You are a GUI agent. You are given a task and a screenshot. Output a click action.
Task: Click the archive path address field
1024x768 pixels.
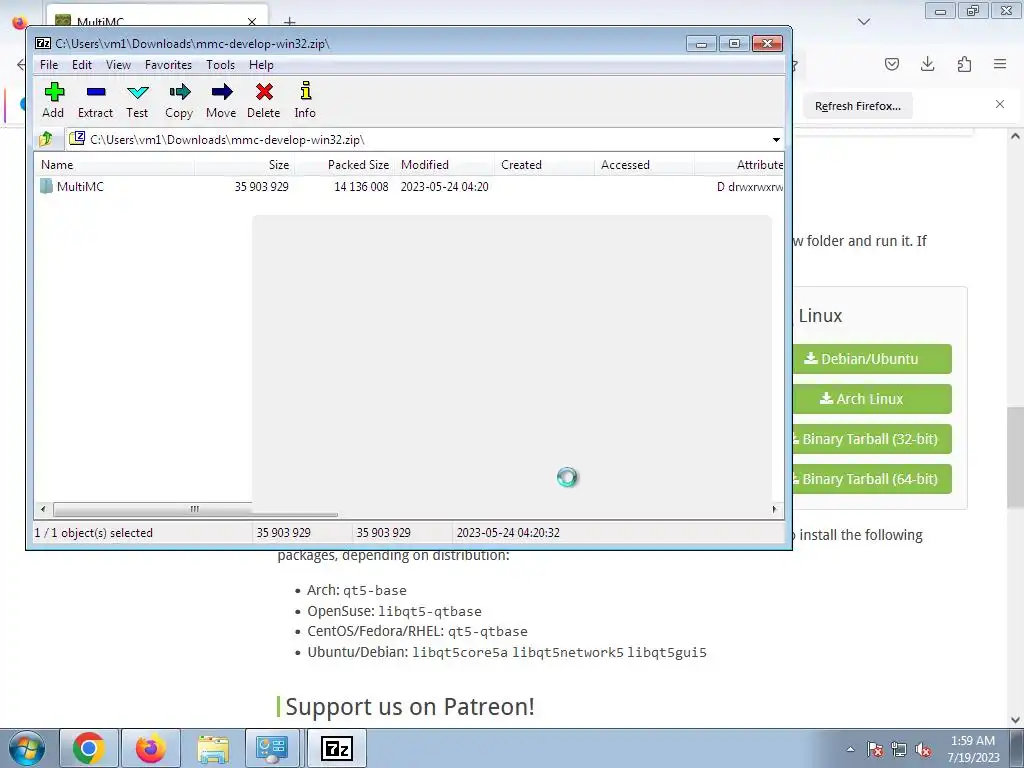[x=418, y=140]
